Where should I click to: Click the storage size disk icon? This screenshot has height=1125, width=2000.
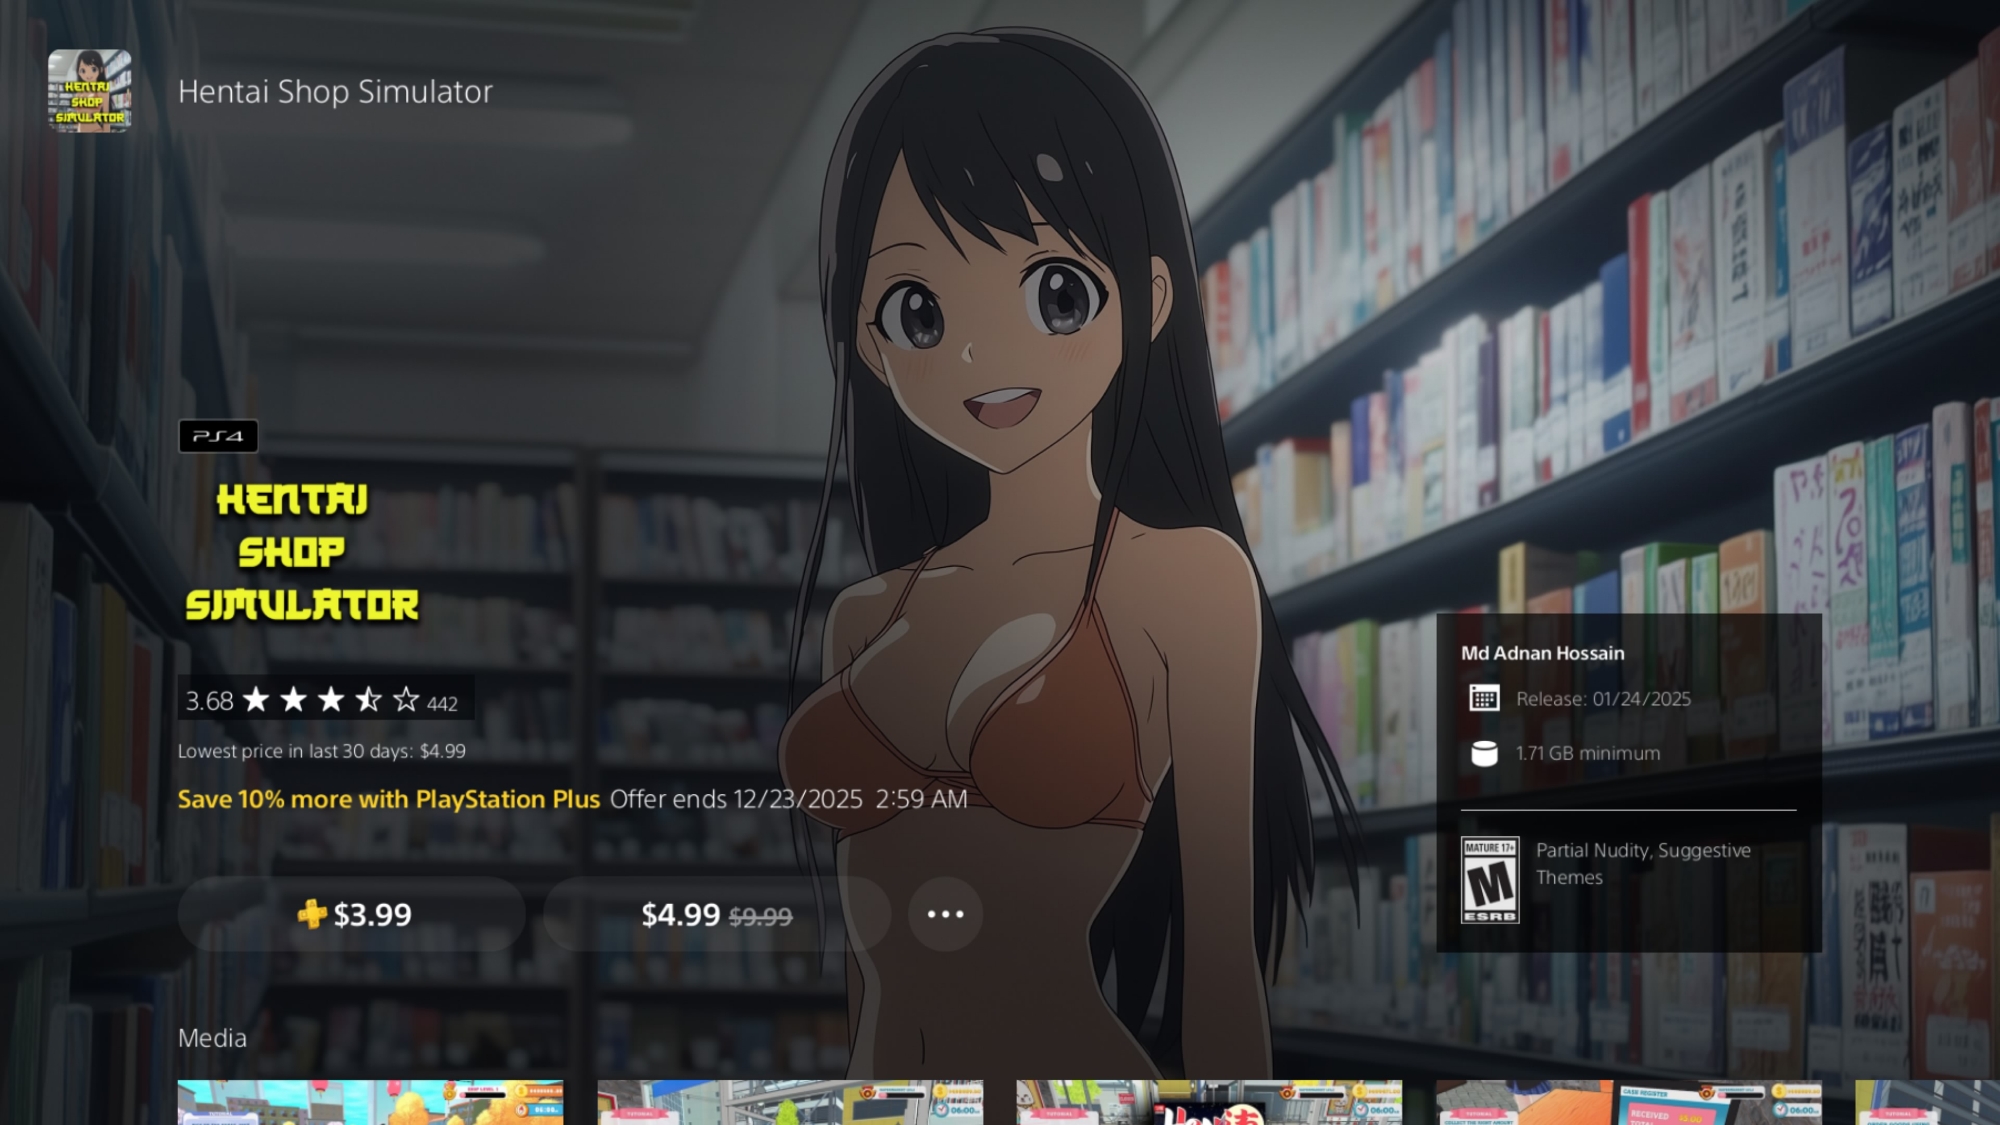point(1484,753)
